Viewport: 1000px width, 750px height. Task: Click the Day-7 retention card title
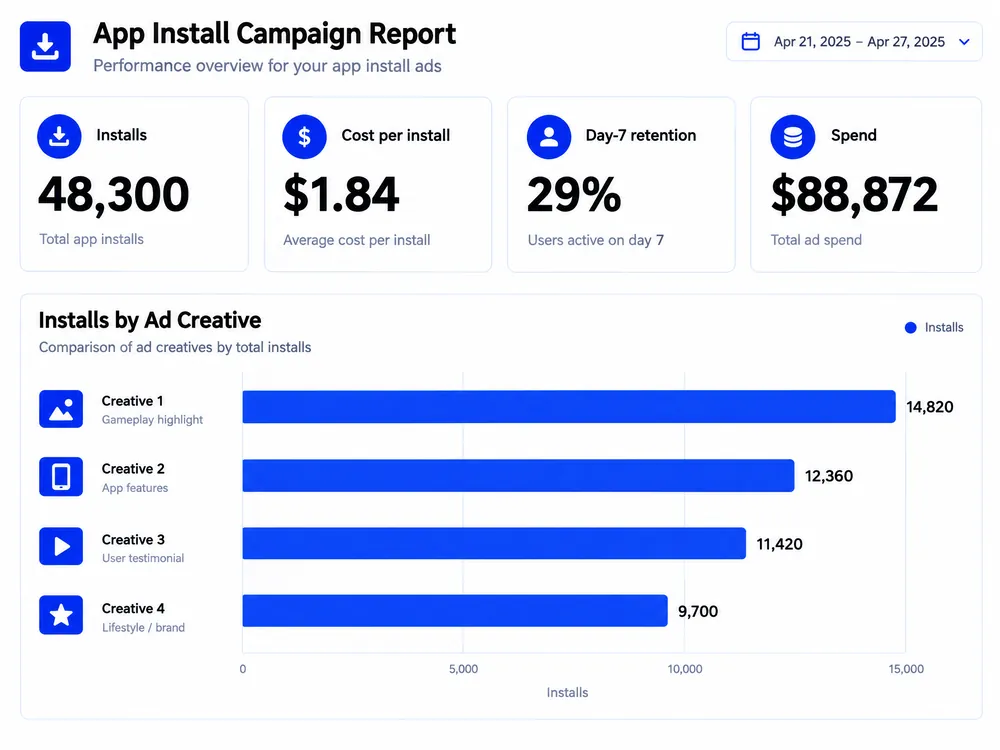click(641, 135)
